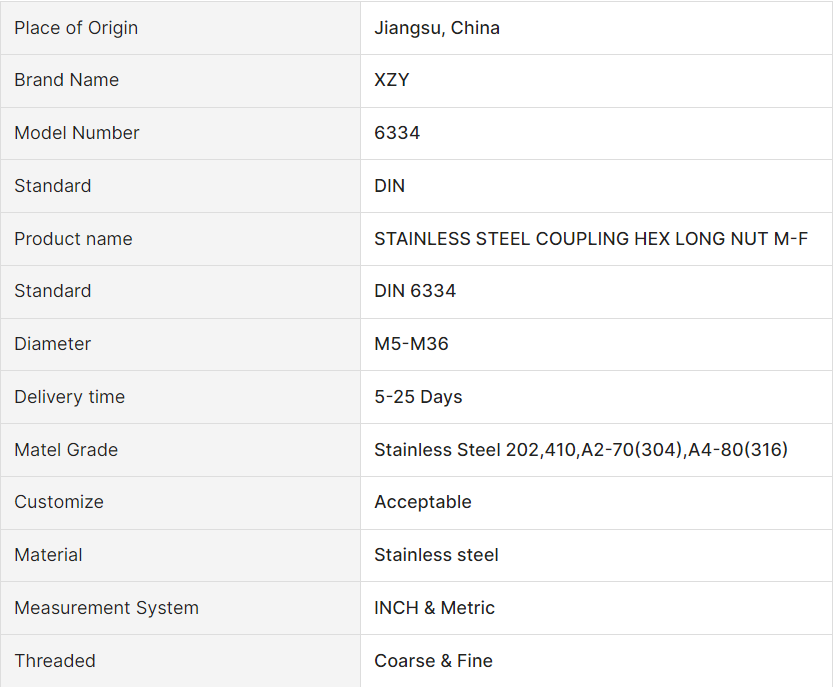Select the XZY brand value
Image resolution: width=834 pixels, height=687 pixels.
click(392, 80)
